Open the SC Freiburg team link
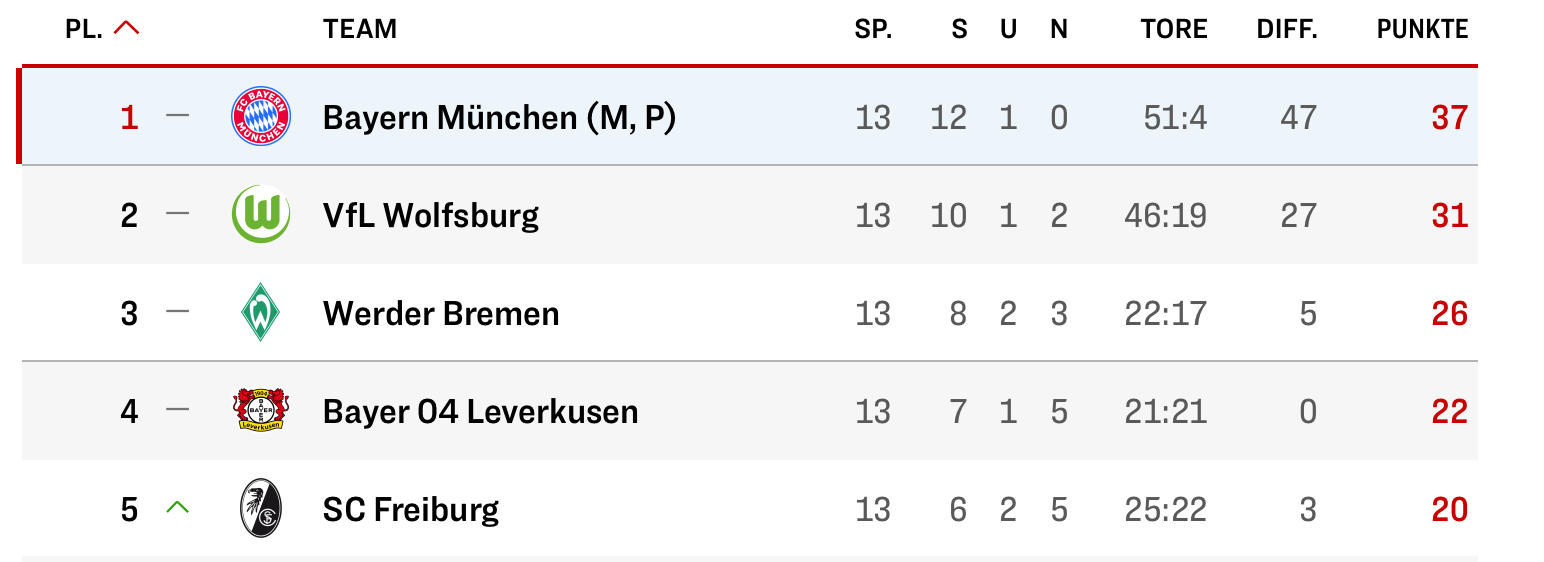Screen dimensions: 1544x562 411,510
